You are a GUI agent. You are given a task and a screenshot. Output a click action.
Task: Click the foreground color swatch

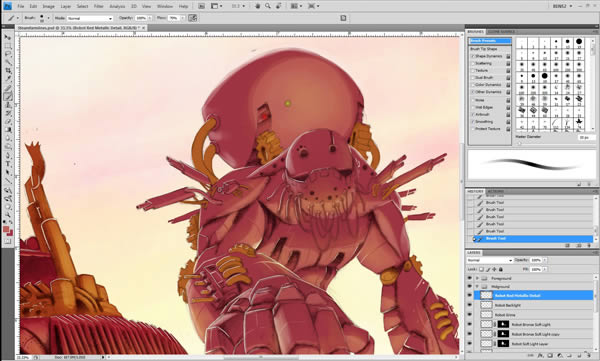click(x=6, y=229)
